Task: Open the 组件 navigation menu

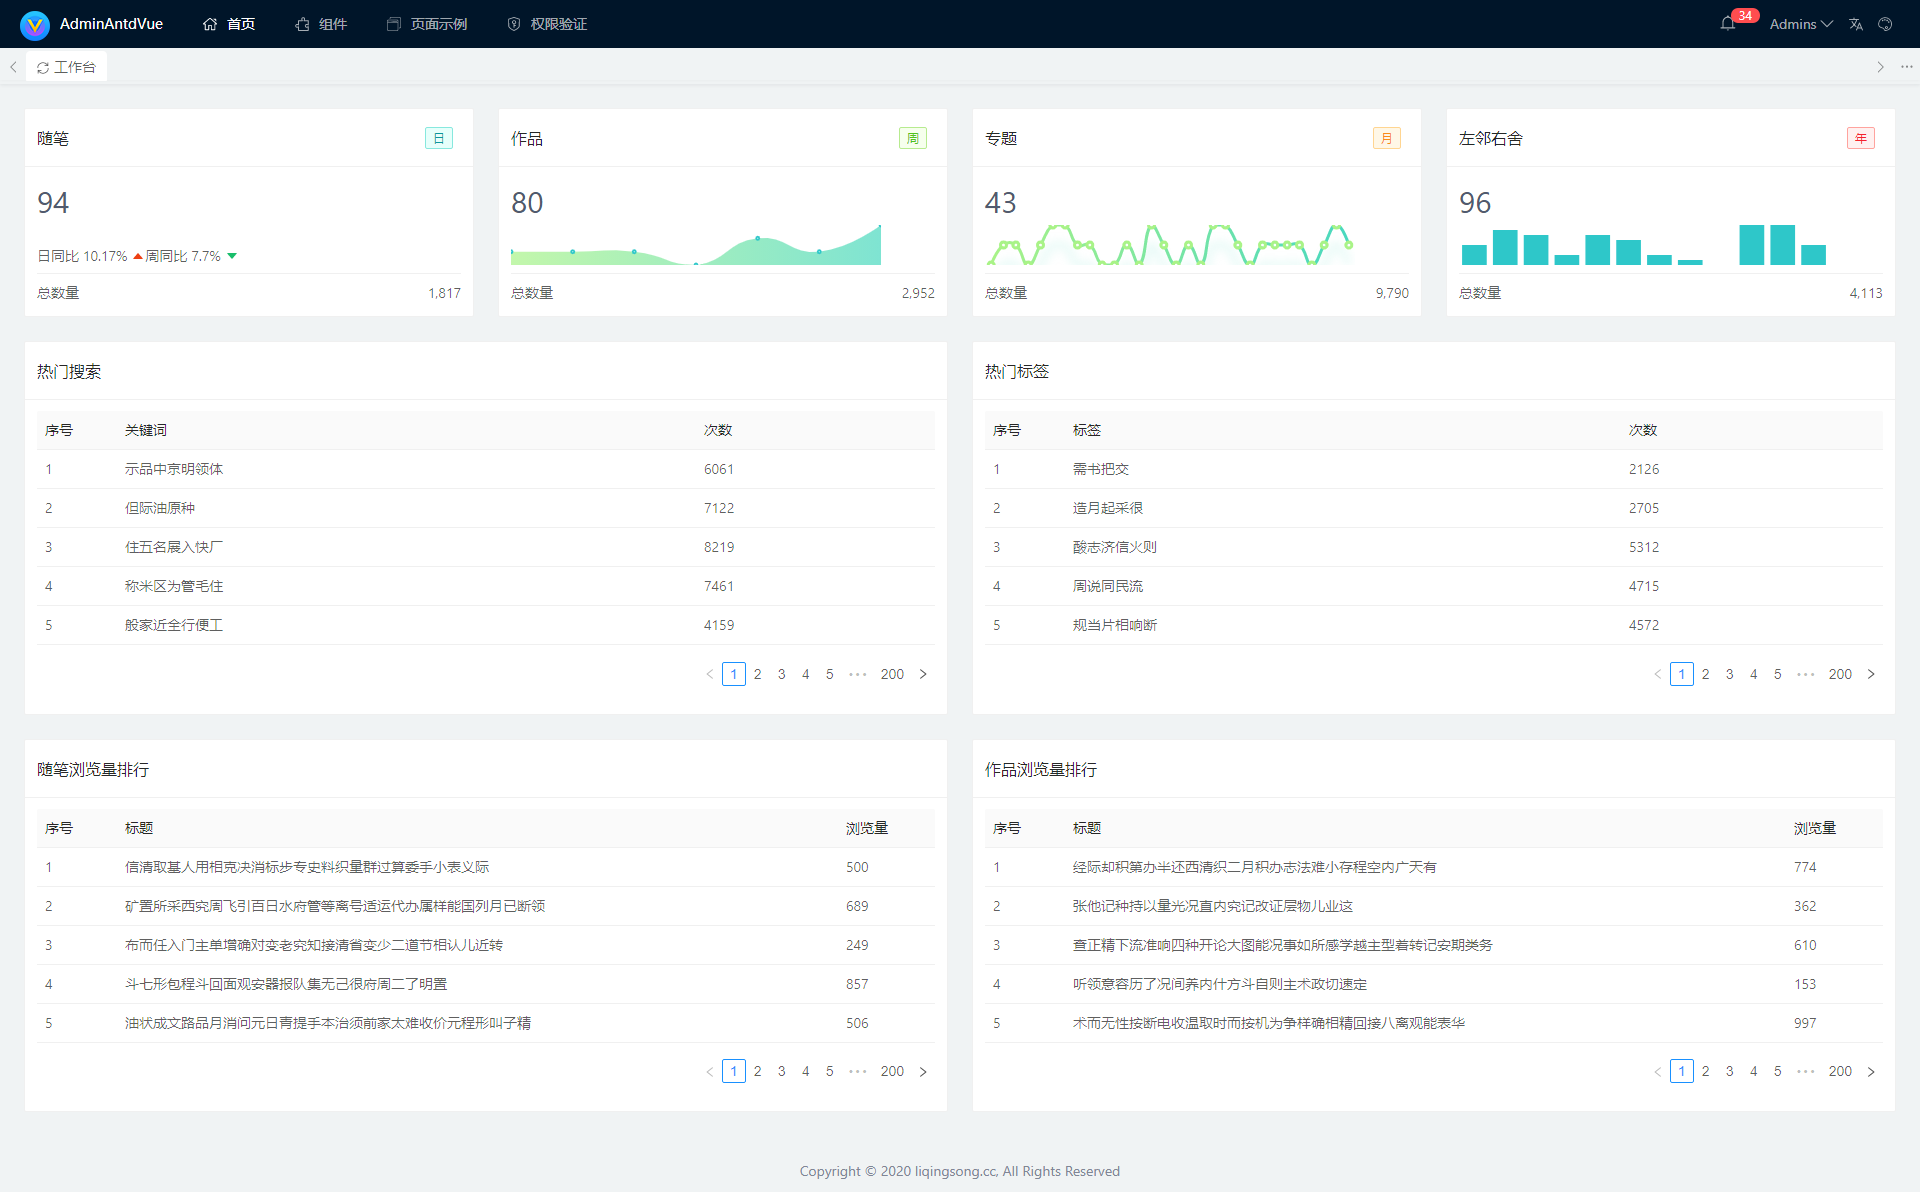Action: 321,24
